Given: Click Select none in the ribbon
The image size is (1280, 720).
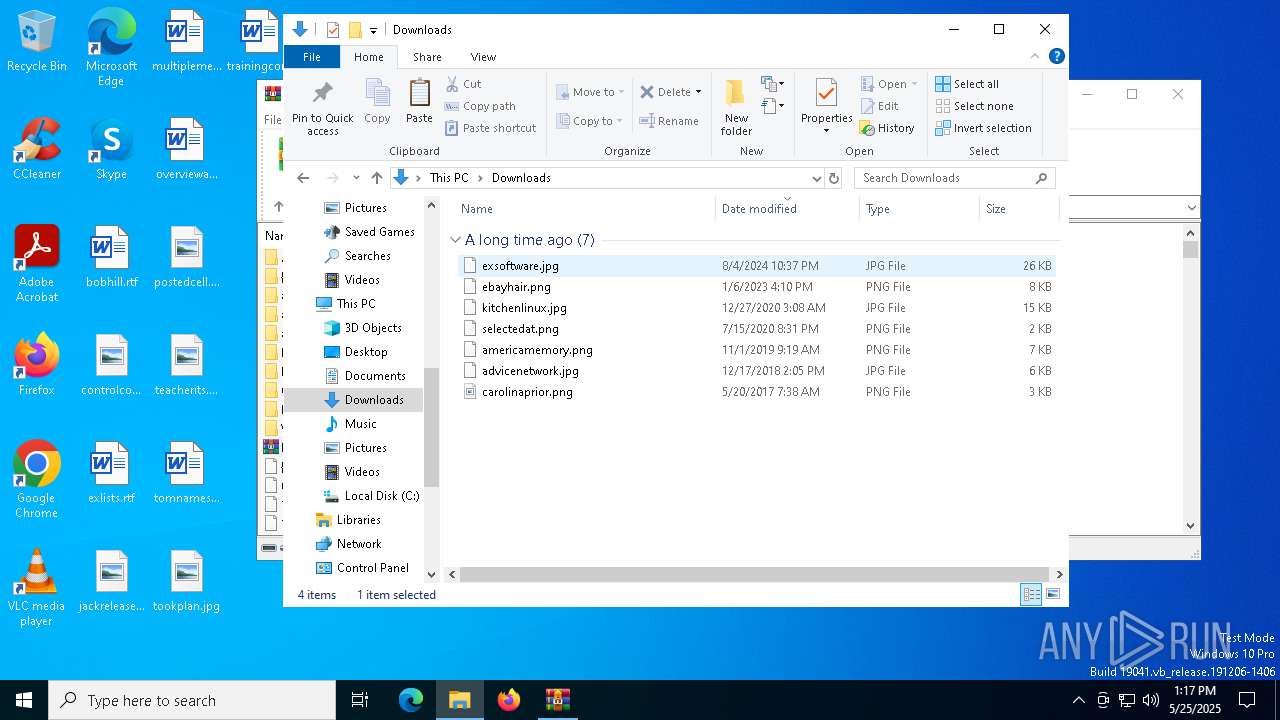Looking at the screenshot, I should (x=974, y=106).
